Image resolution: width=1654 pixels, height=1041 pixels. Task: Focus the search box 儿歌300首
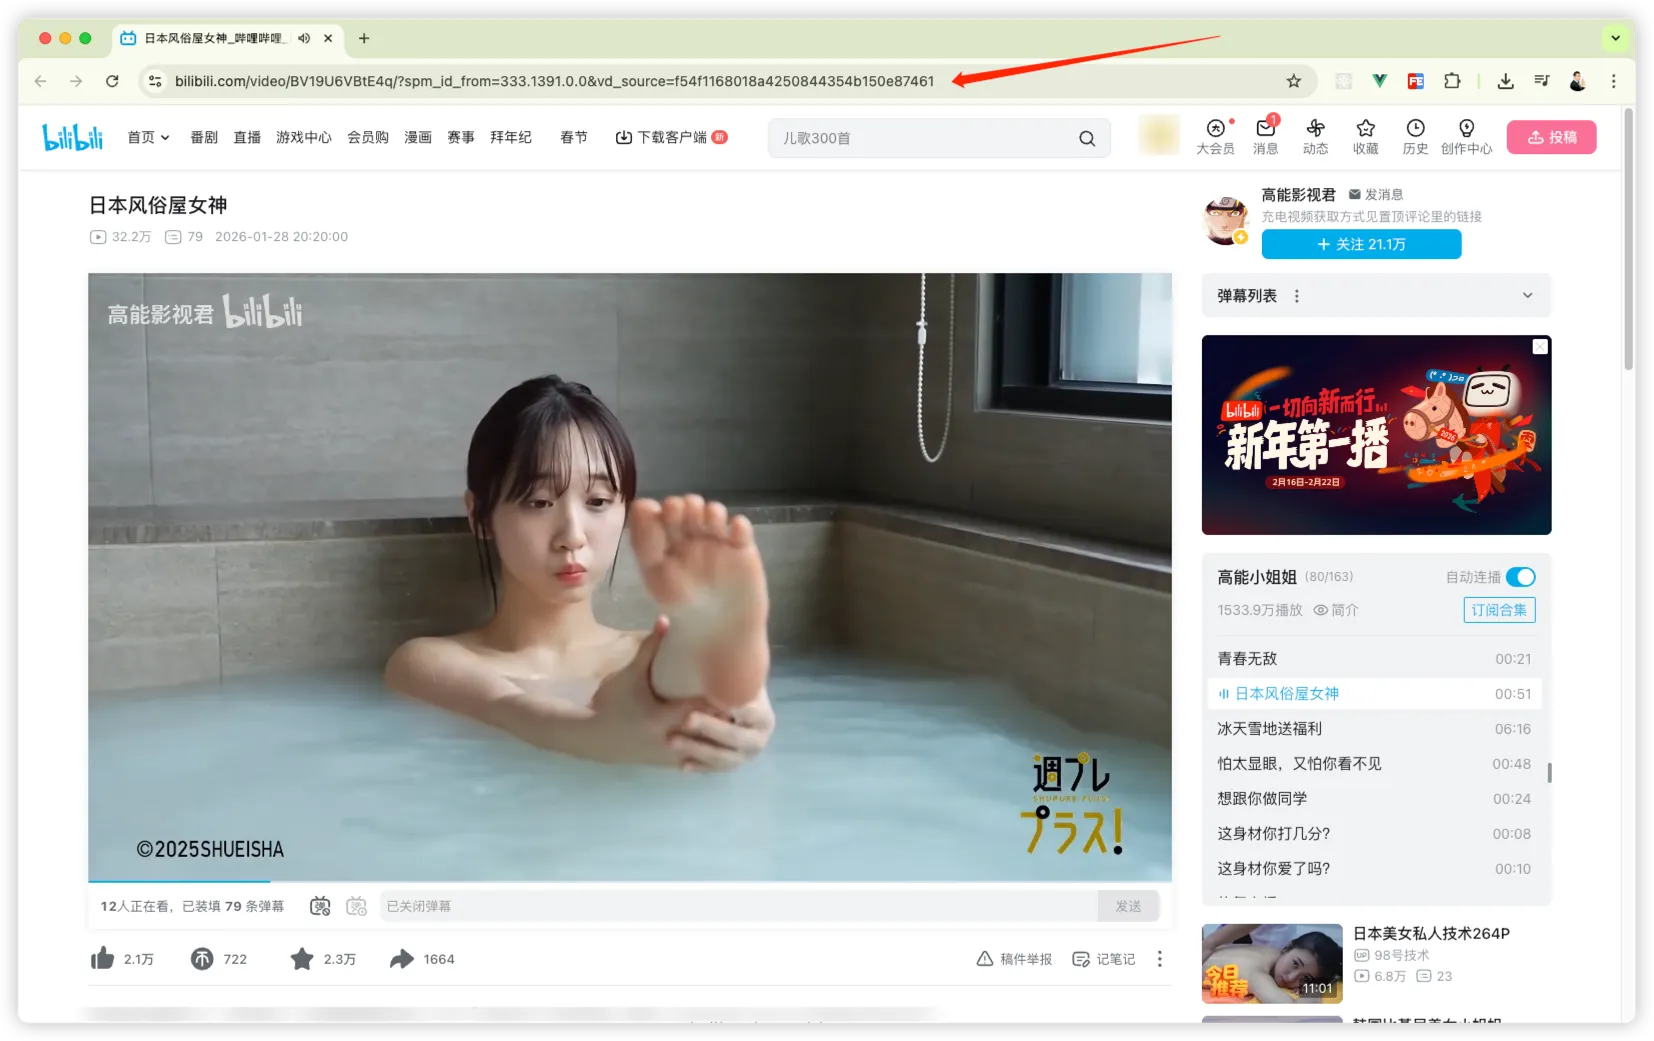pyautogui.click(x=925, y=138)
